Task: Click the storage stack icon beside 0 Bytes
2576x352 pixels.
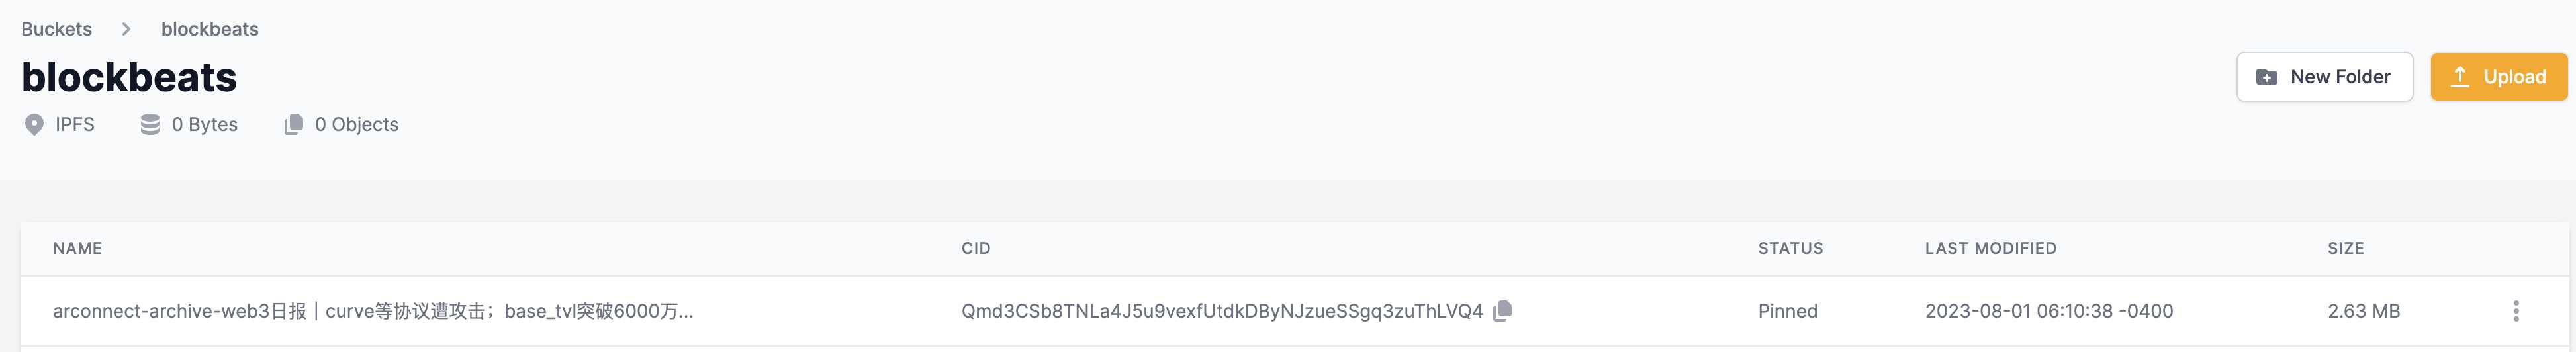Action: click(x=150, y=125)
